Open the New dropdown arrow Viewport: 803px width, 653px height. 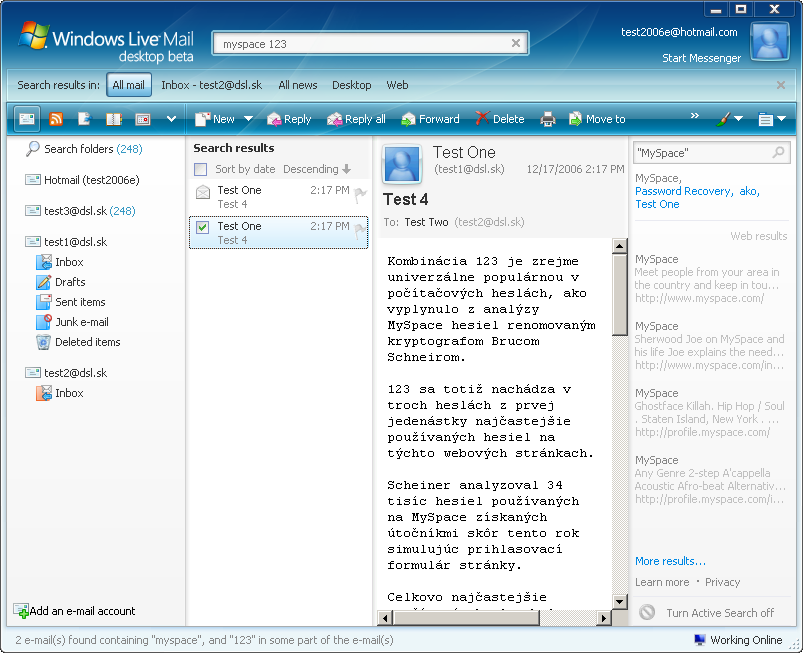pos(248,119)
